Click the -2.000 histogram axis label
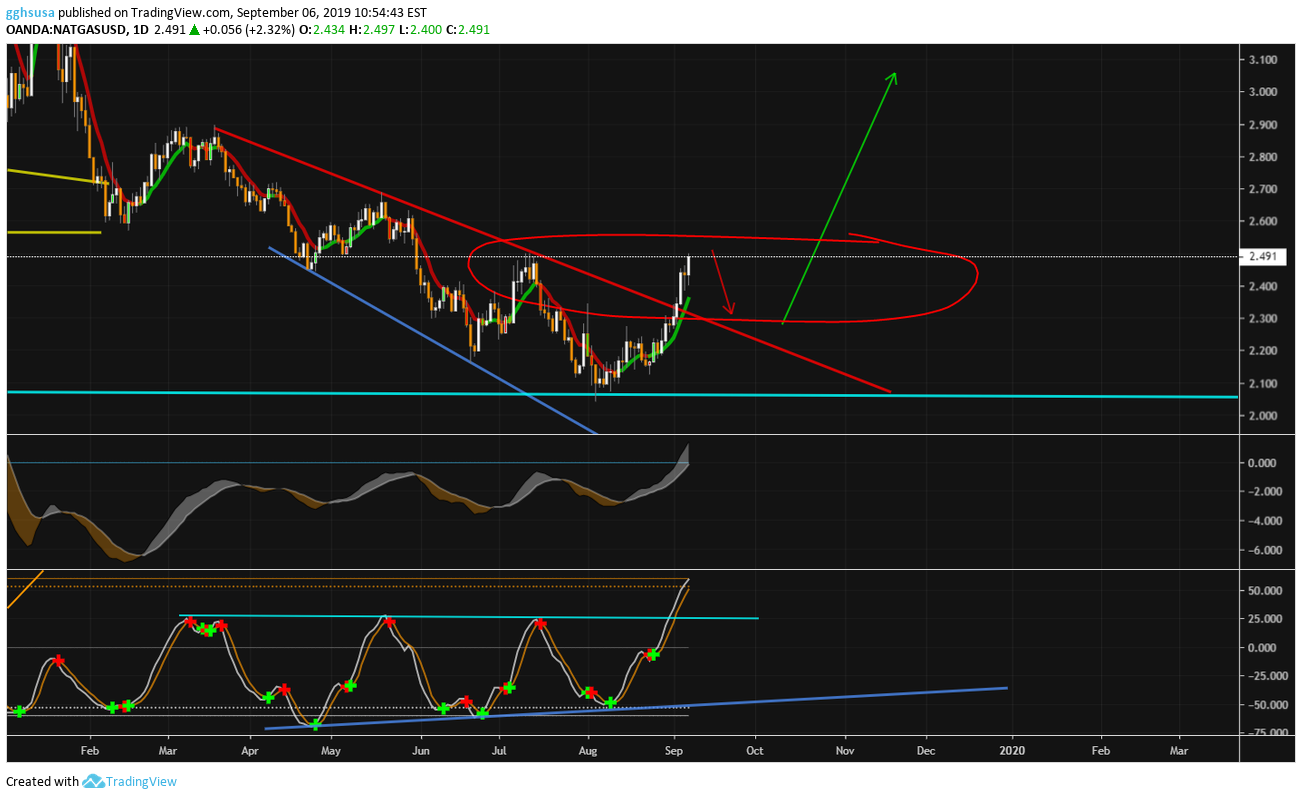Screen dimensions: 1302x799 (1264, 492)
